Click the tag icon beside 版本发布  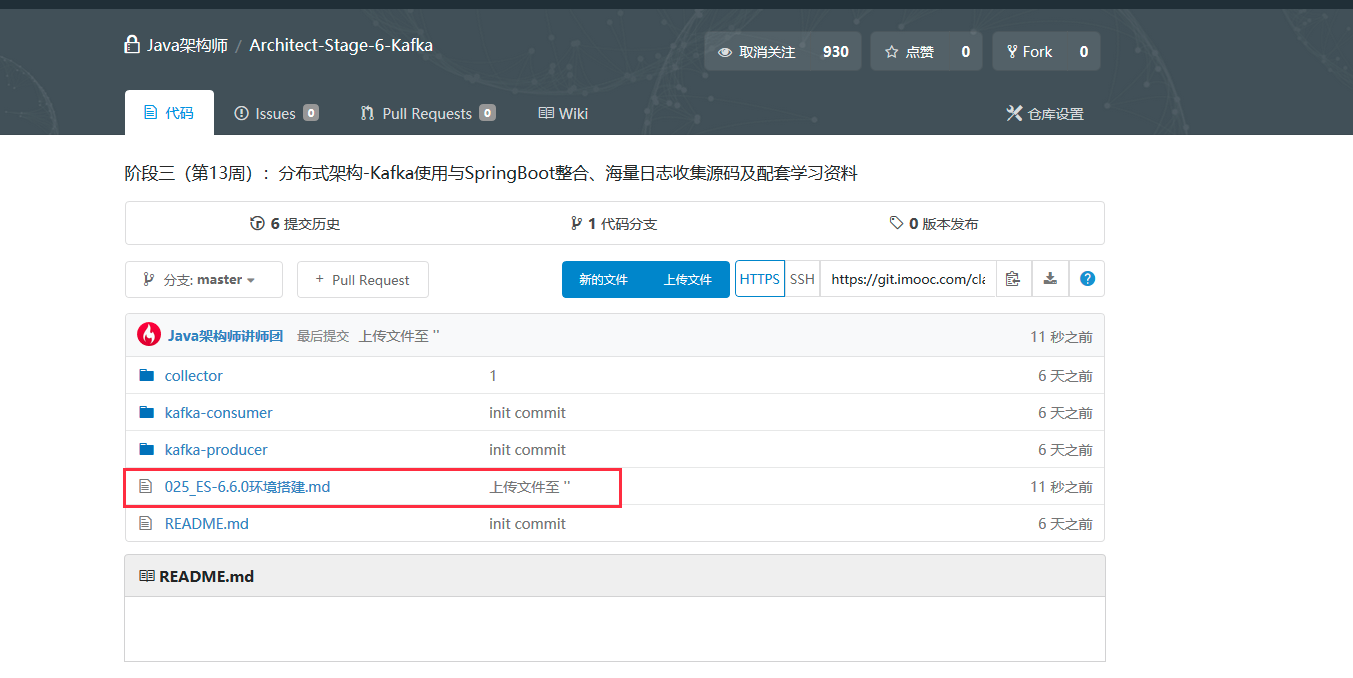[x=896, y=223]
